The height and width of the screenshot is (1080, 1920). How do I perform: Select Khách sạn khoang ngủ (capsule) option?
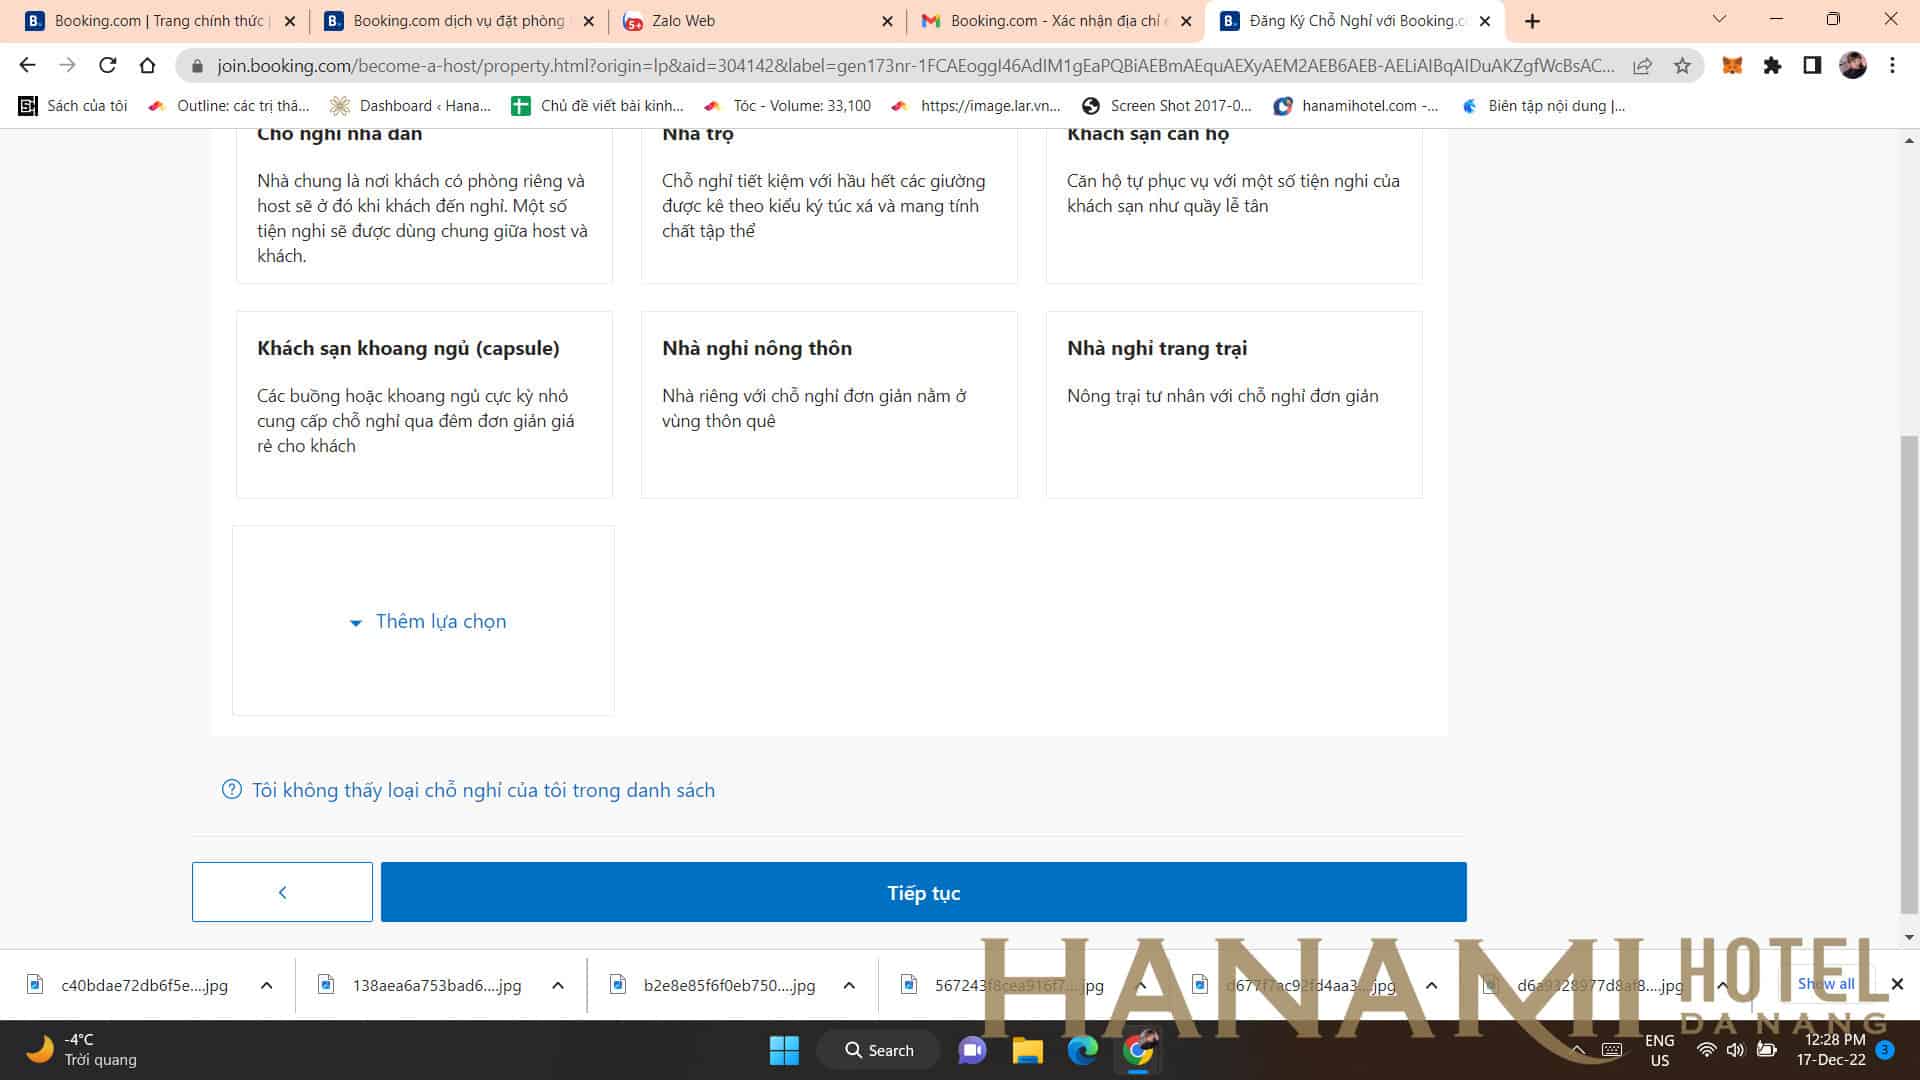point(424,404)
